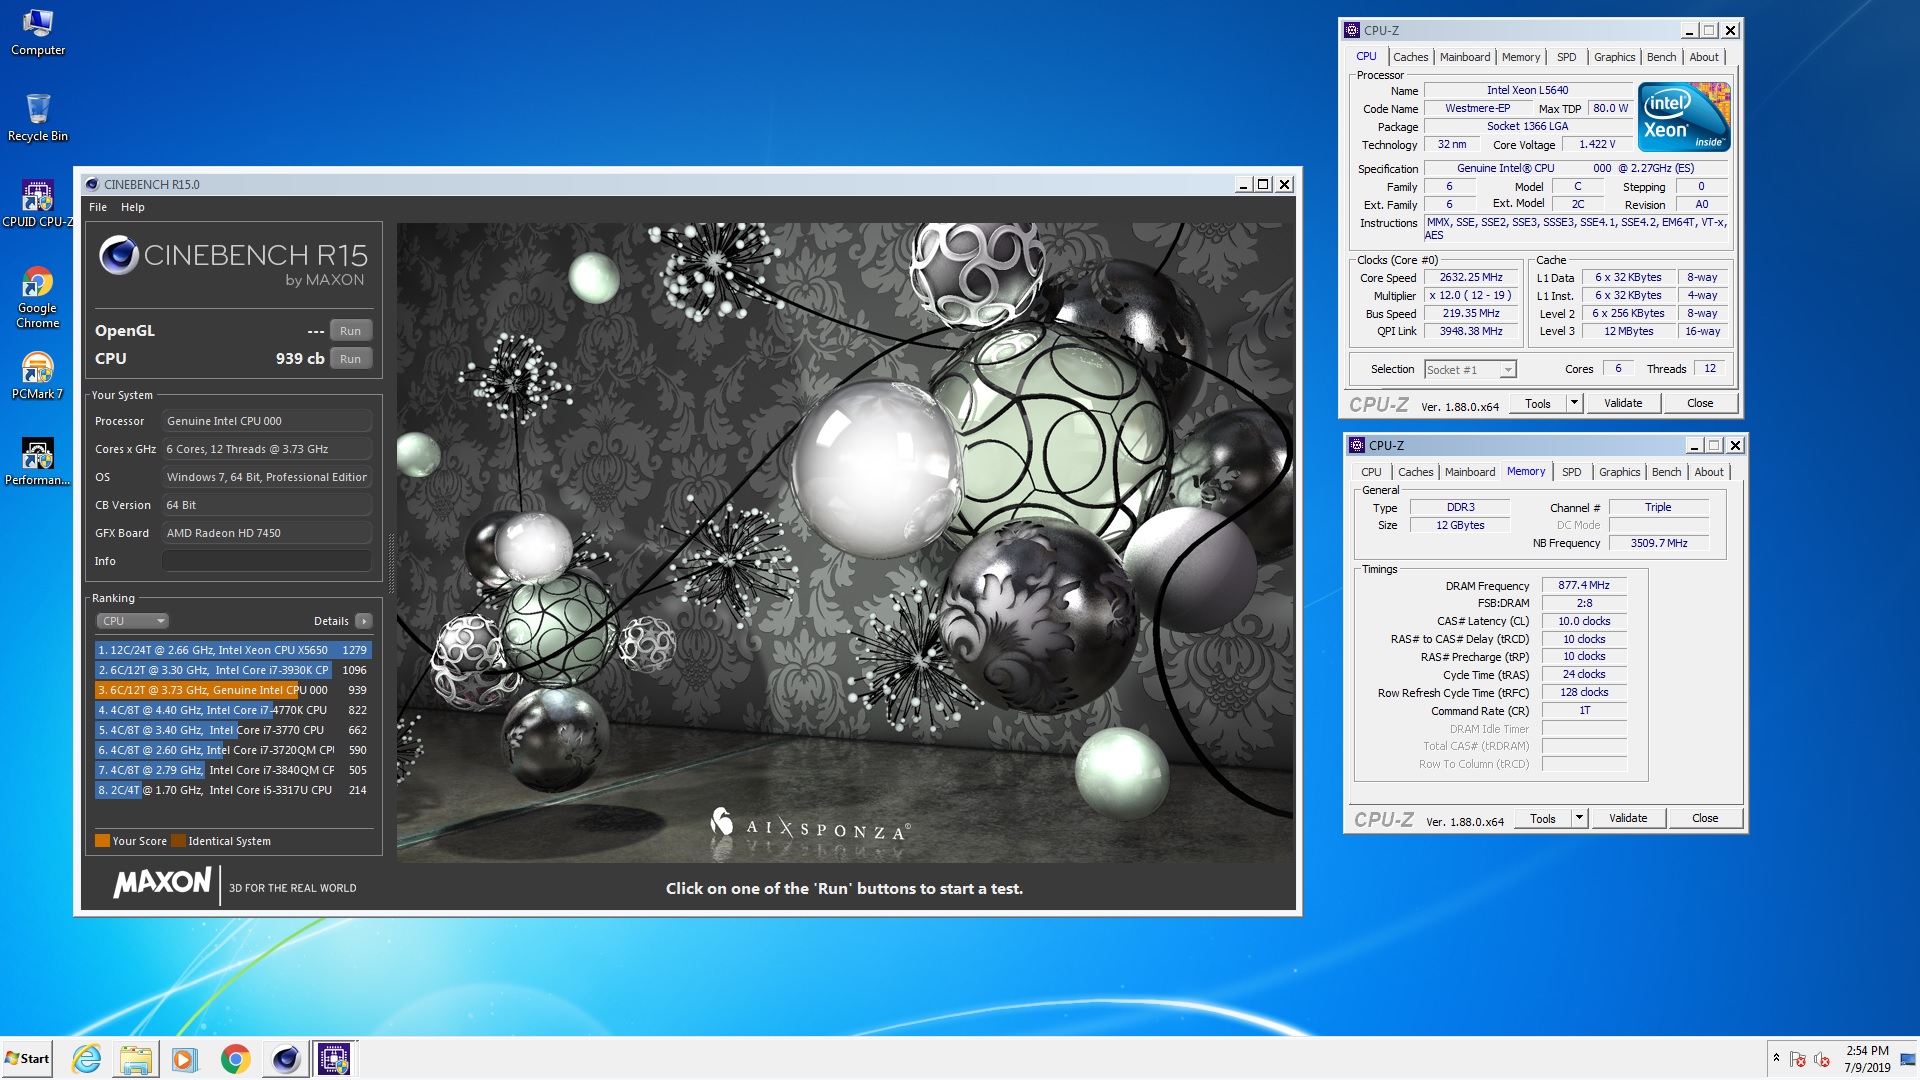The height and width of the screenshot is (1080, 1920).
Task: Open the CPUID CPU-Z desktop shortcut
Action: (37, 204)
